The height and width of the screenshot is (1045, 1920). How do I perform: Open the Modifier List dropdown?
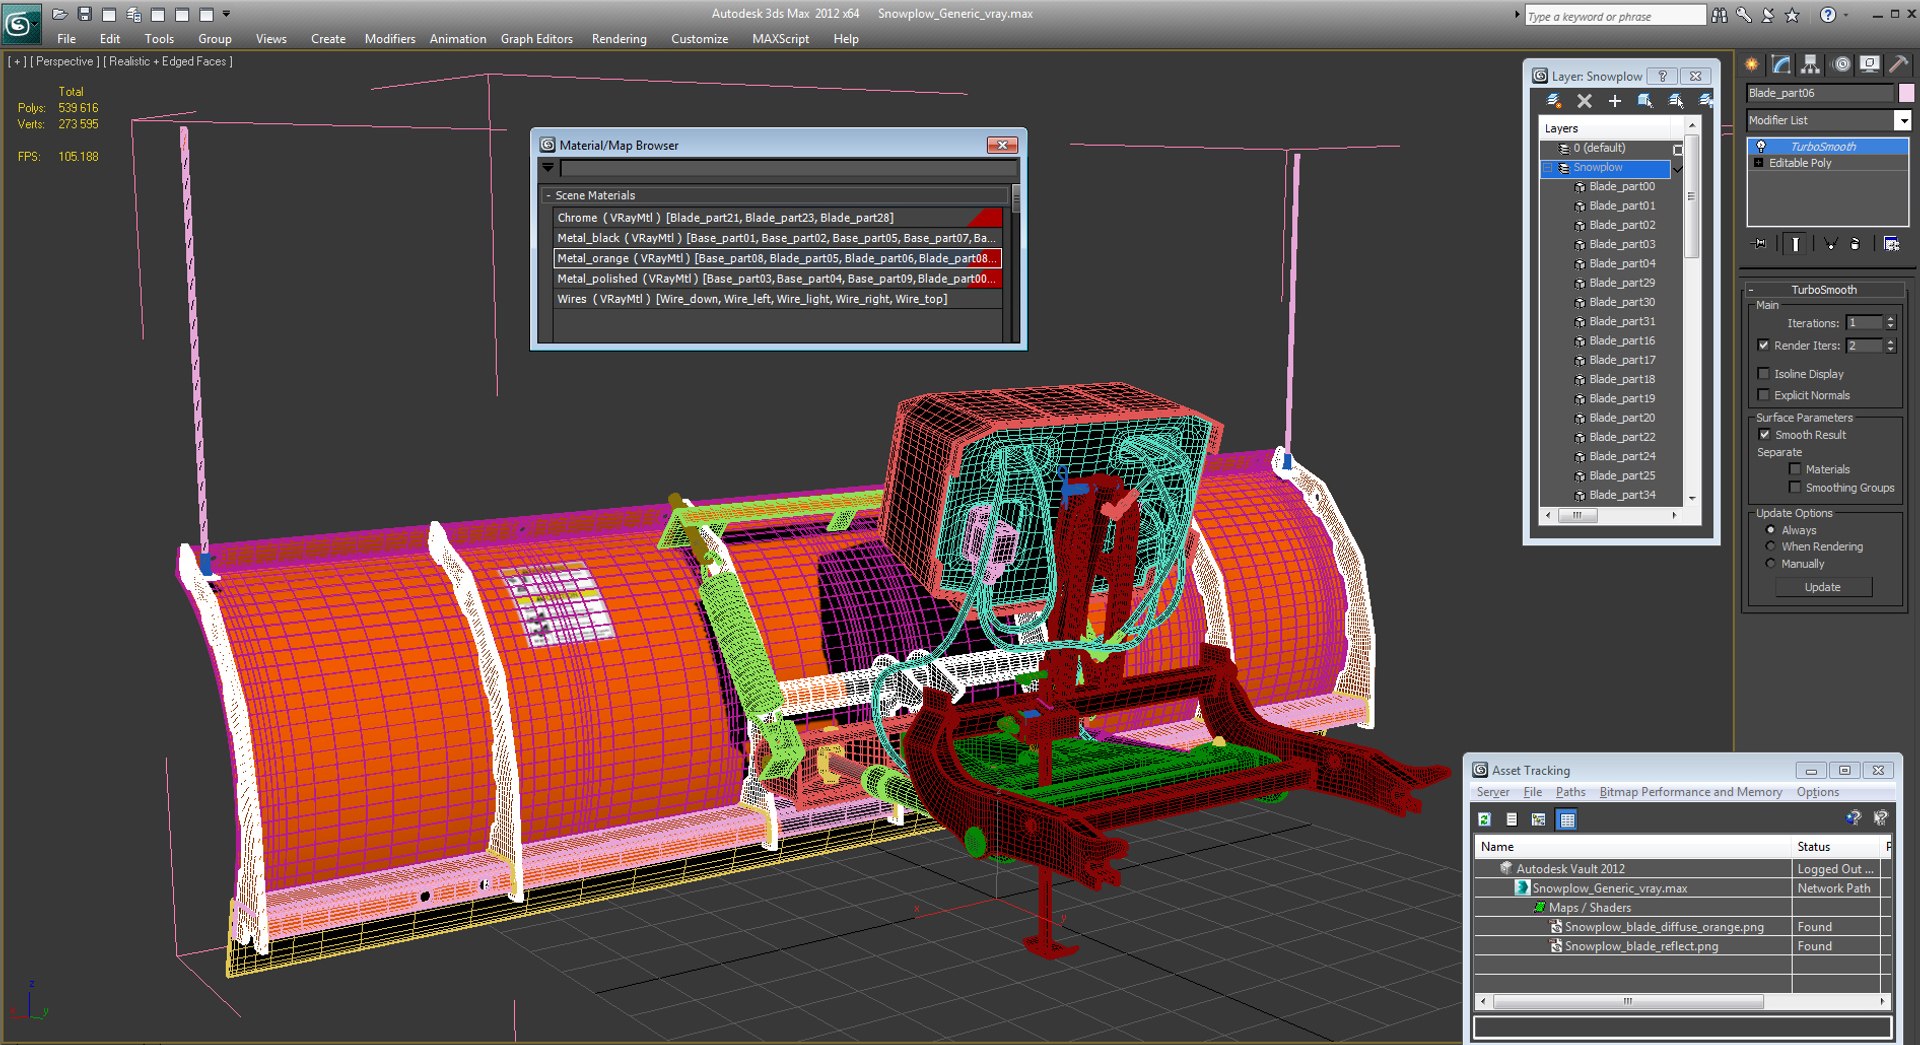1902,120
